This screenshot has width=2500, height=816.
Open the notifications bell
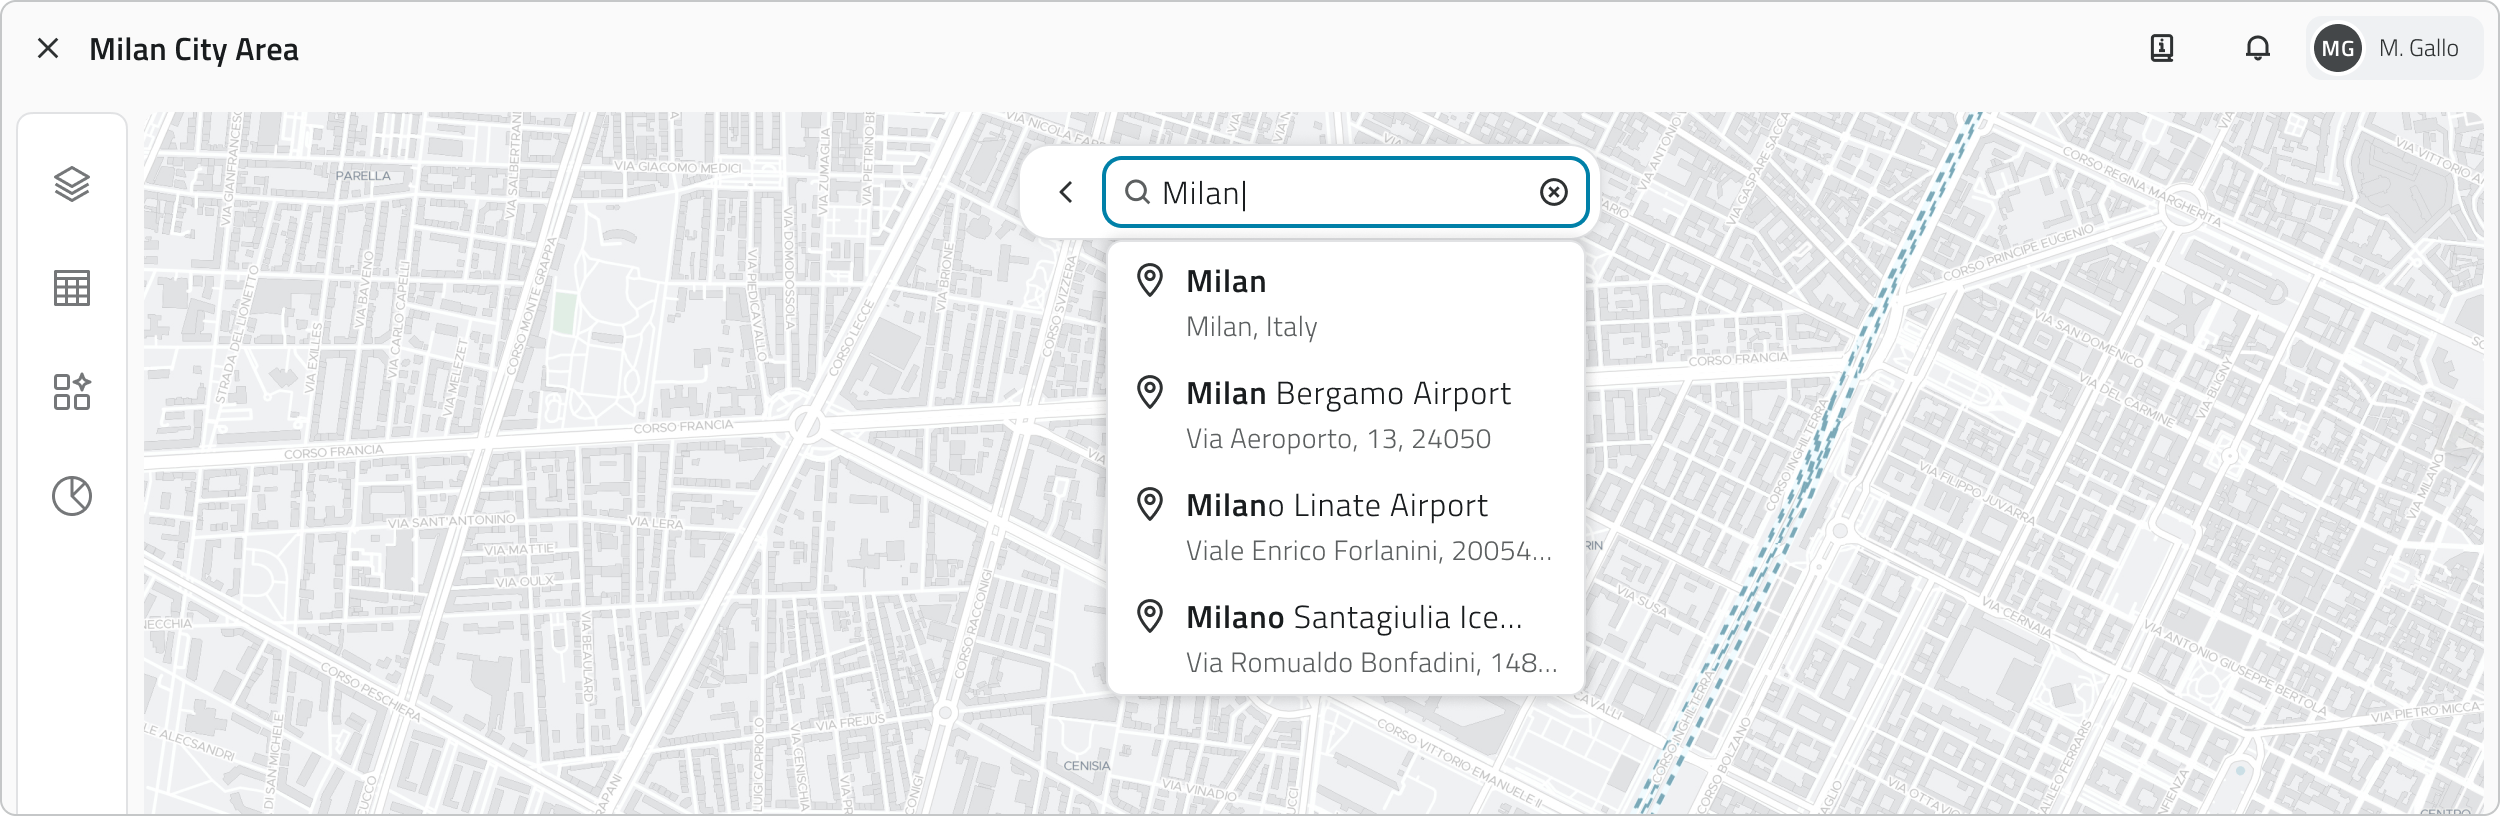coord(2258,48)
